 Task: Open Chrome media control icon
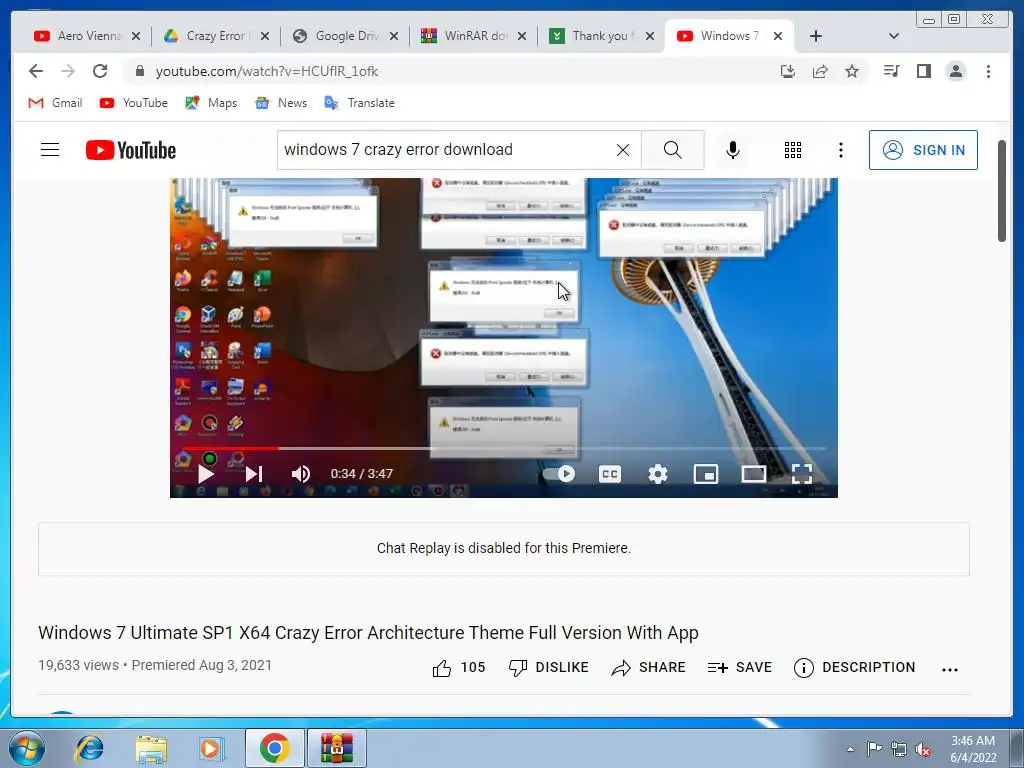(891, 71)
